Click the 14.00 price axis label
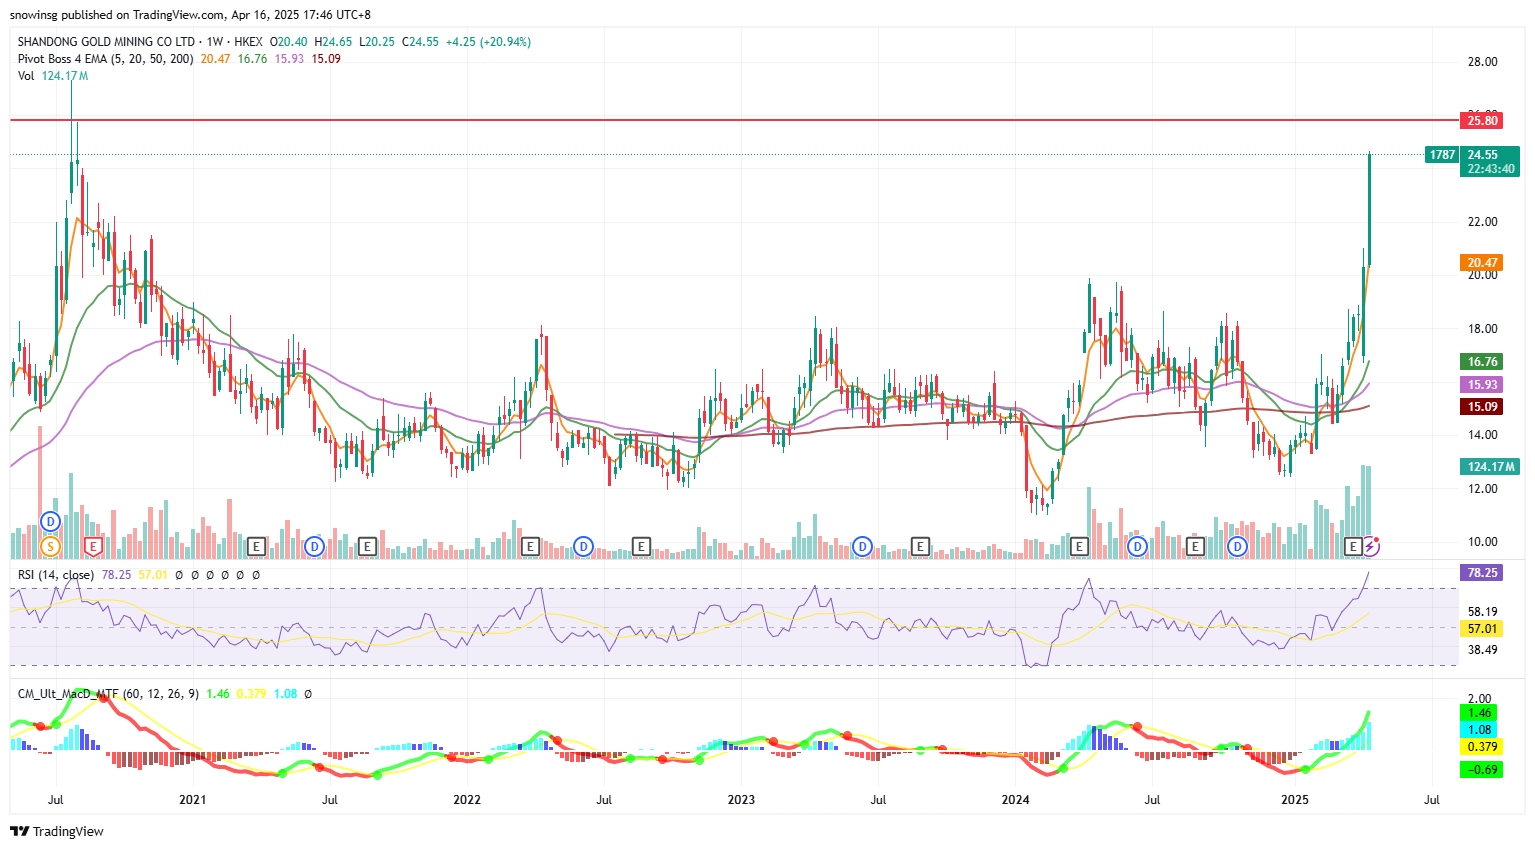Image resolution: width=1535 pixels, height=849 pixels. point(1482,435)
